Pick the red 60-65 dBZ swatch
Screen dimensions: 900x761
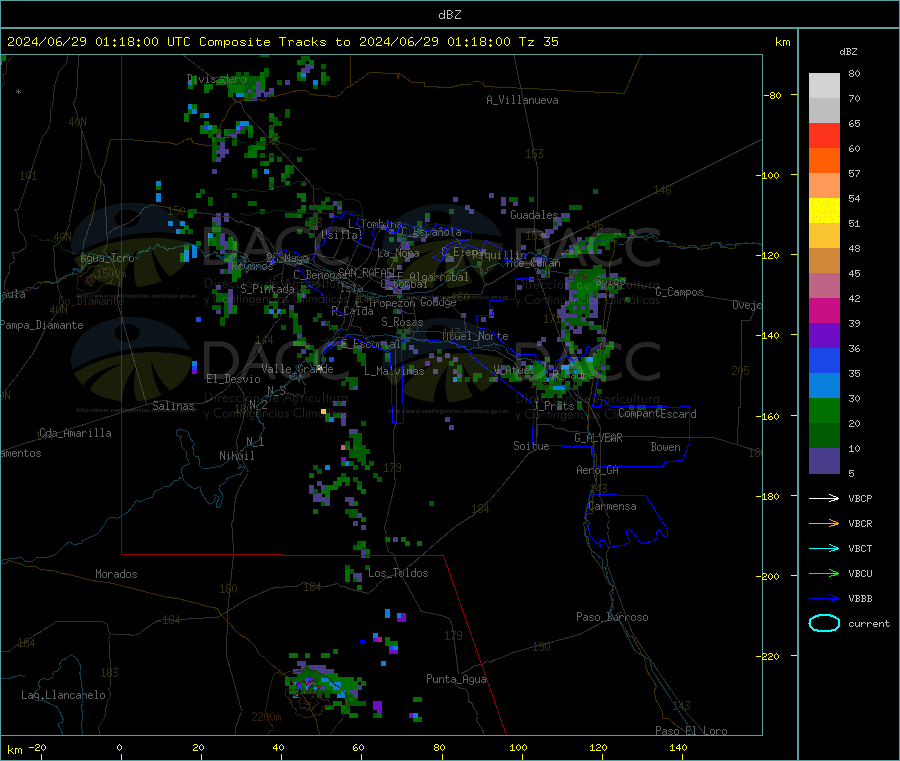(824, 135)
